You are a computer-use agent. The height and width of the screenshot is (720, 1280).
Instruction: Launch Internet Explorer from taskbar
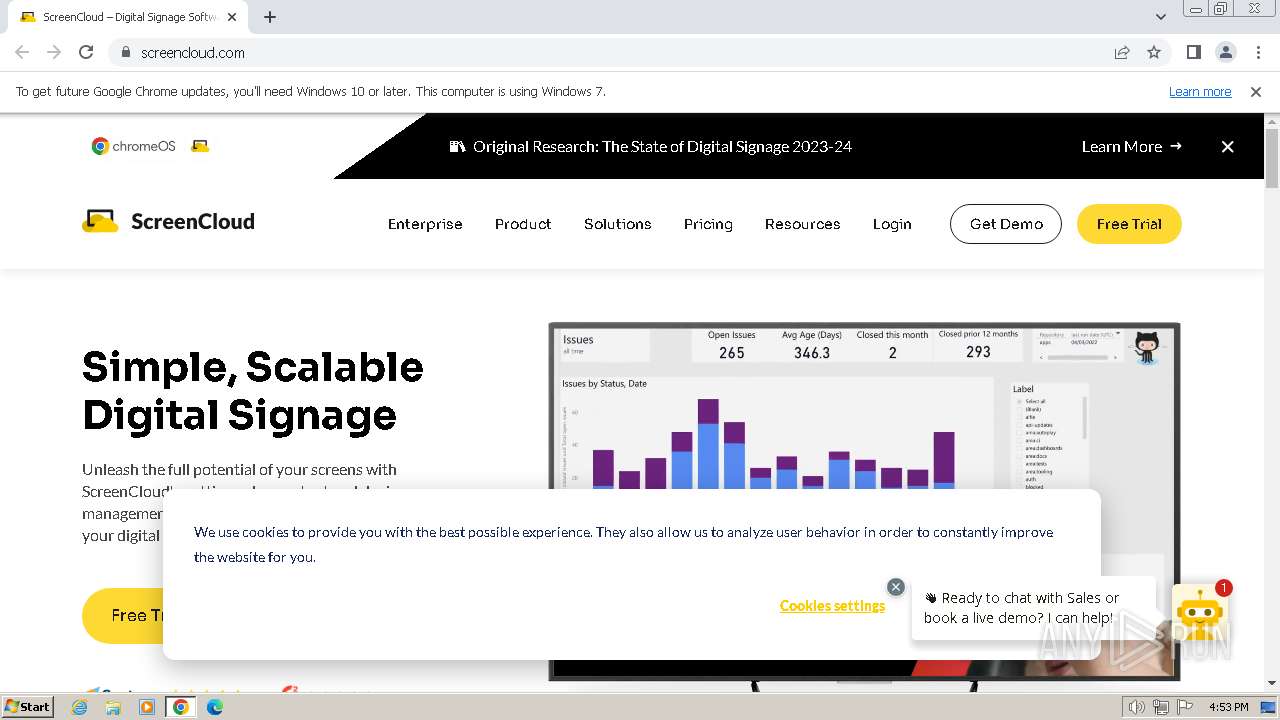(x=79, y=707)
